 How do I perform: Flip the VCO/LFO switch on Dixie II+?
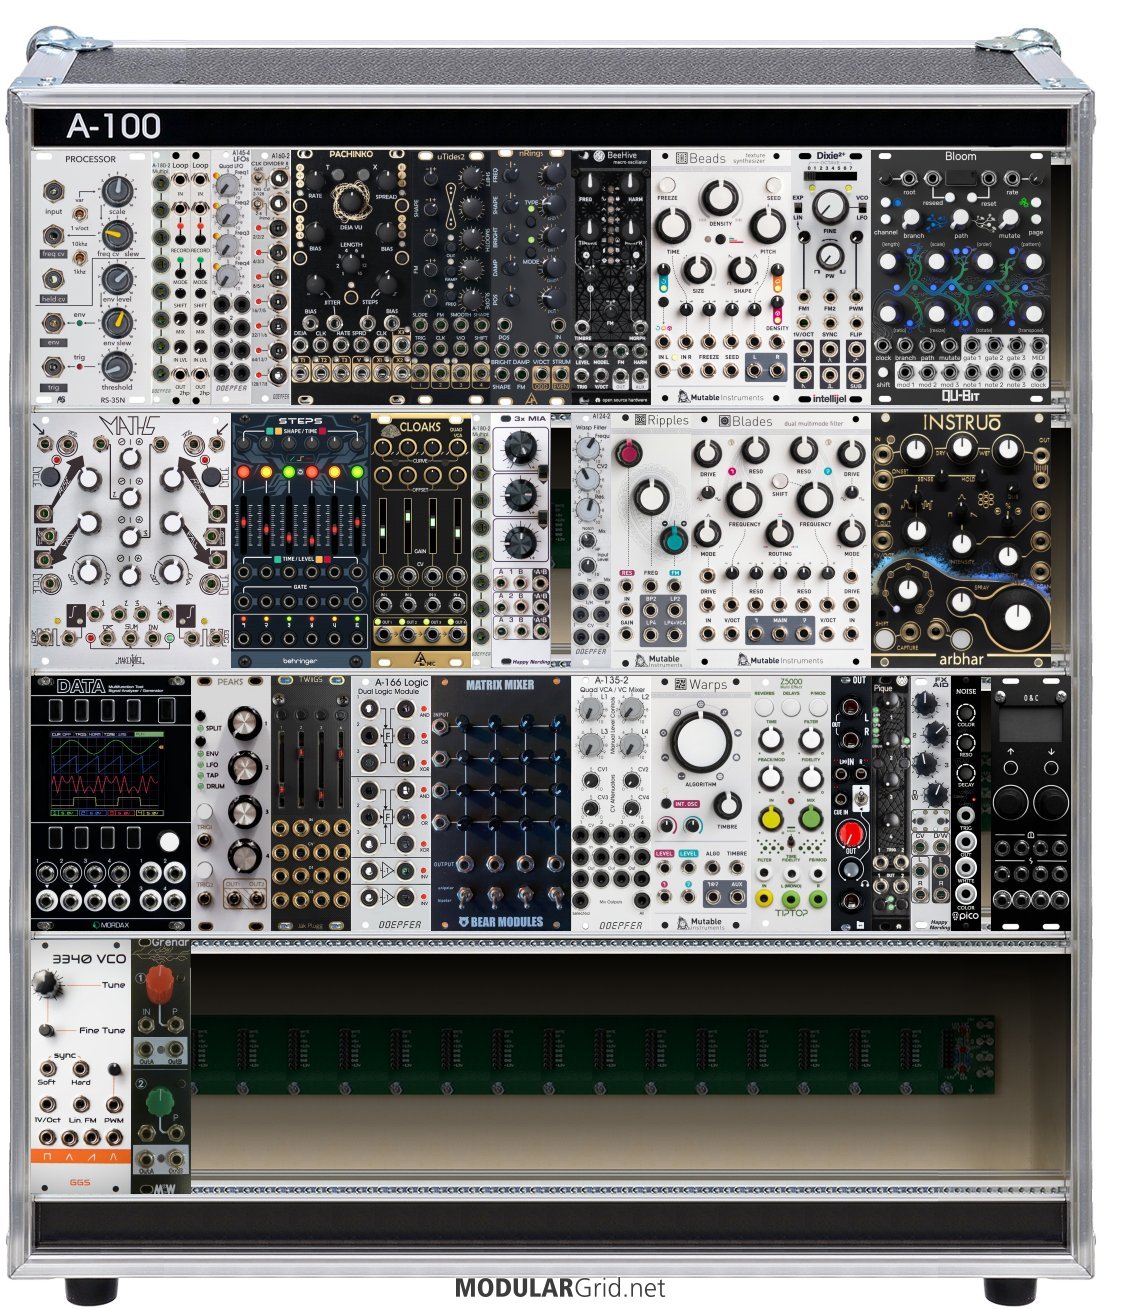pyautogui.click(x=861, y=207)
